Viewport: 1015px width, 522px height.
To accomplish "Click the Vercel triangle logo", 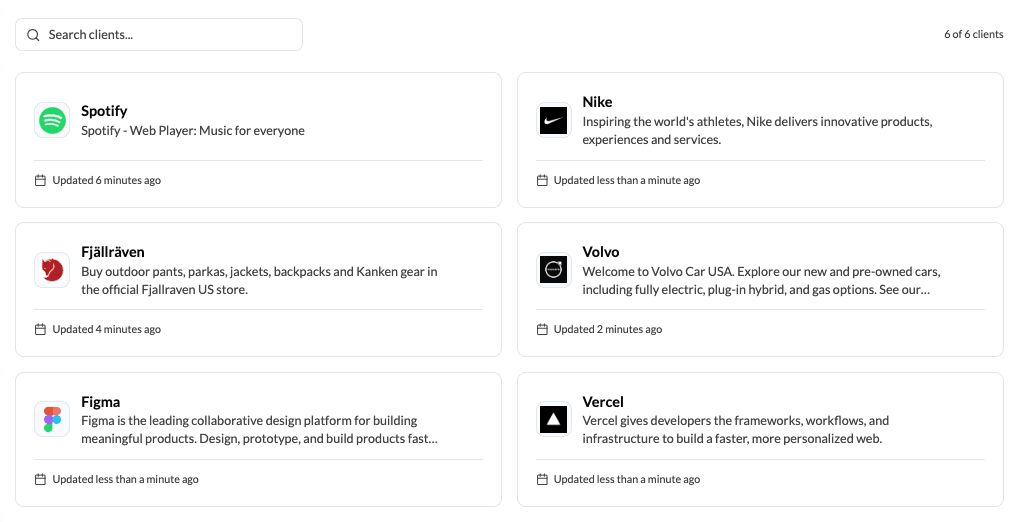I will [553, 420].
